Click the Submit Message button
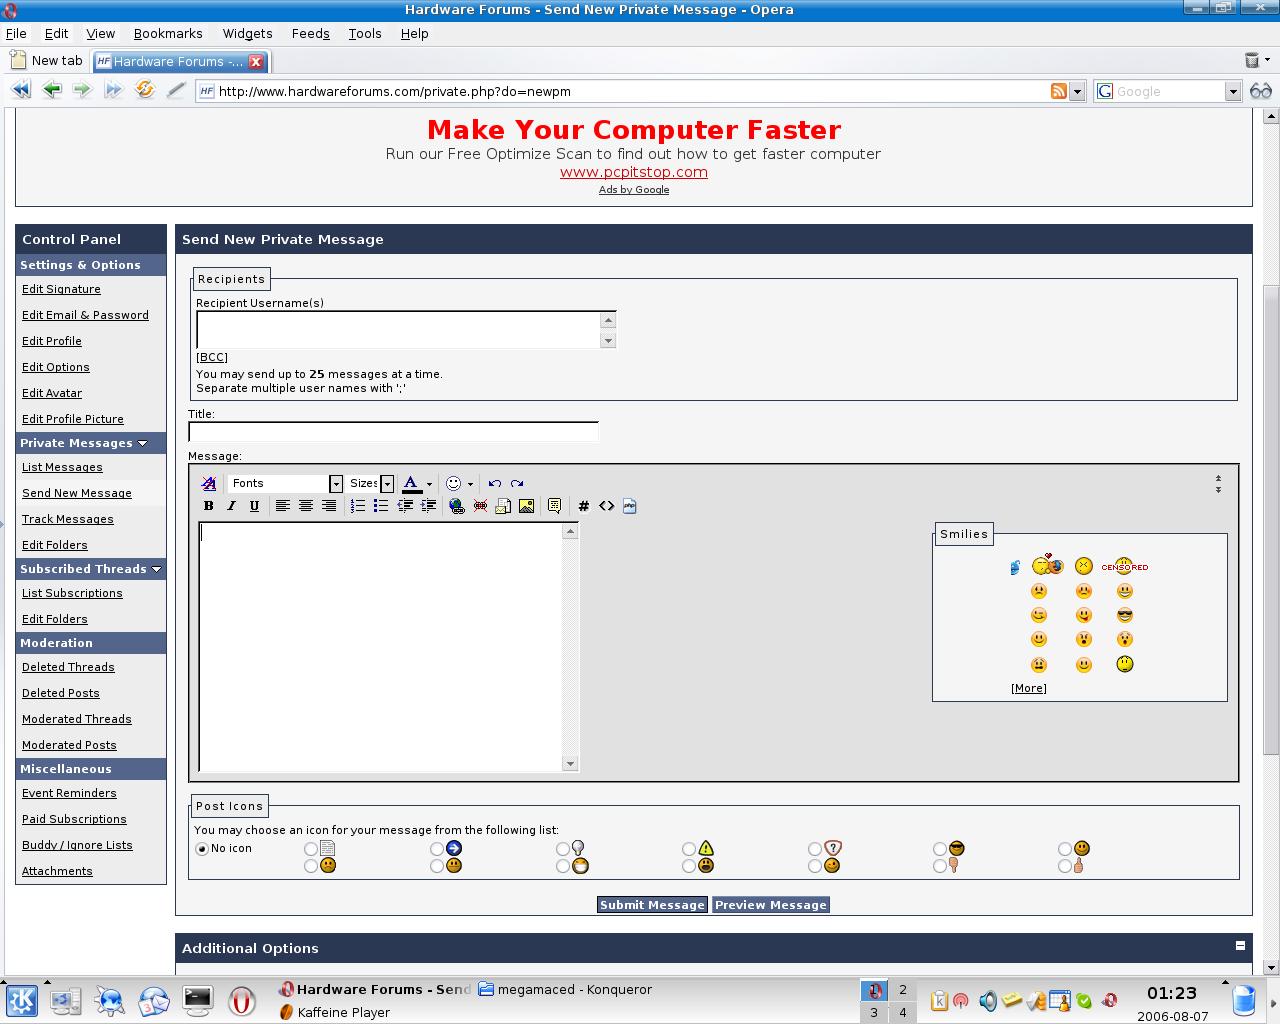The width and height of the screenshot is (1280, 1024). [652, 905]
